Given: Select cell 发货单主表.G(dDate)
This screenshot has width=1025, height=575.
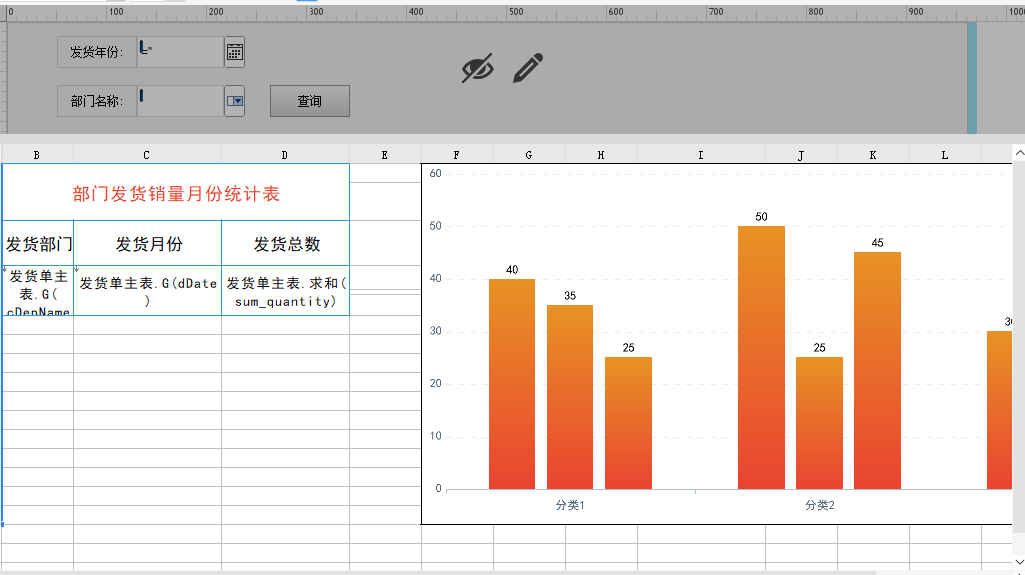Looking at the screenshot, I should click(148, 291).
